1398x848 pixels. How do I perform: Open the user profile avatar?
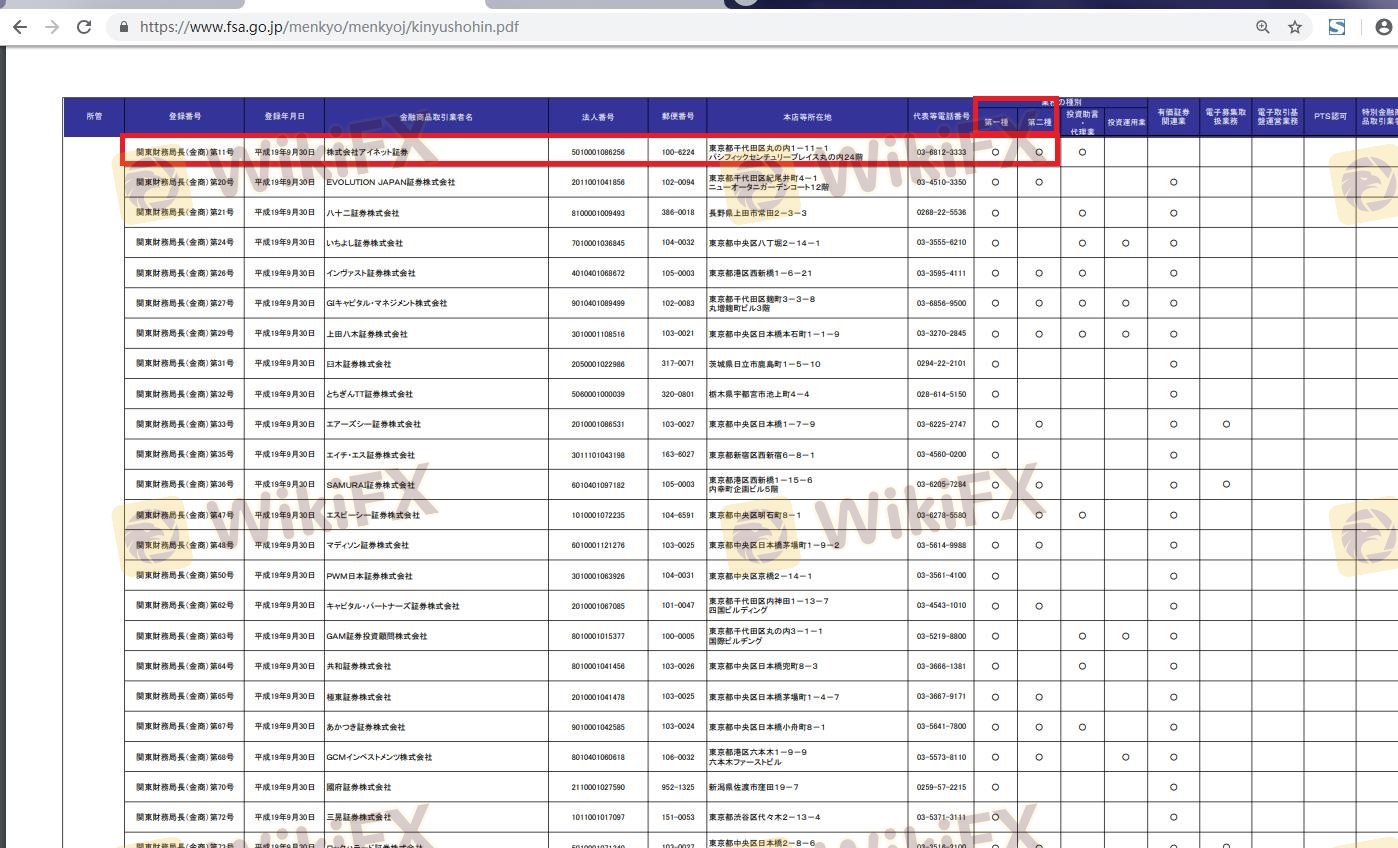pos(1384,28)
